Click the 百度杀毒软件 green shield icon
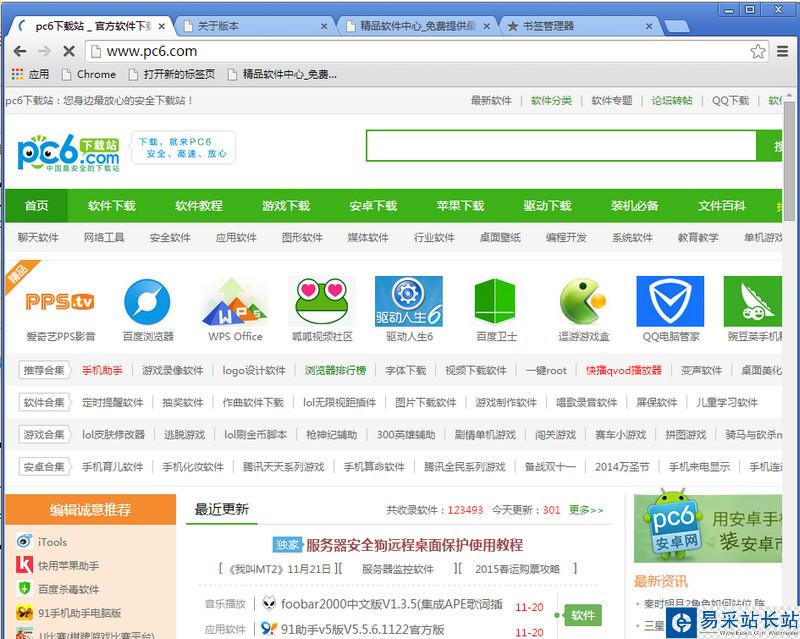800x639 pixels. pyautogui.click(x=24, y=588)
